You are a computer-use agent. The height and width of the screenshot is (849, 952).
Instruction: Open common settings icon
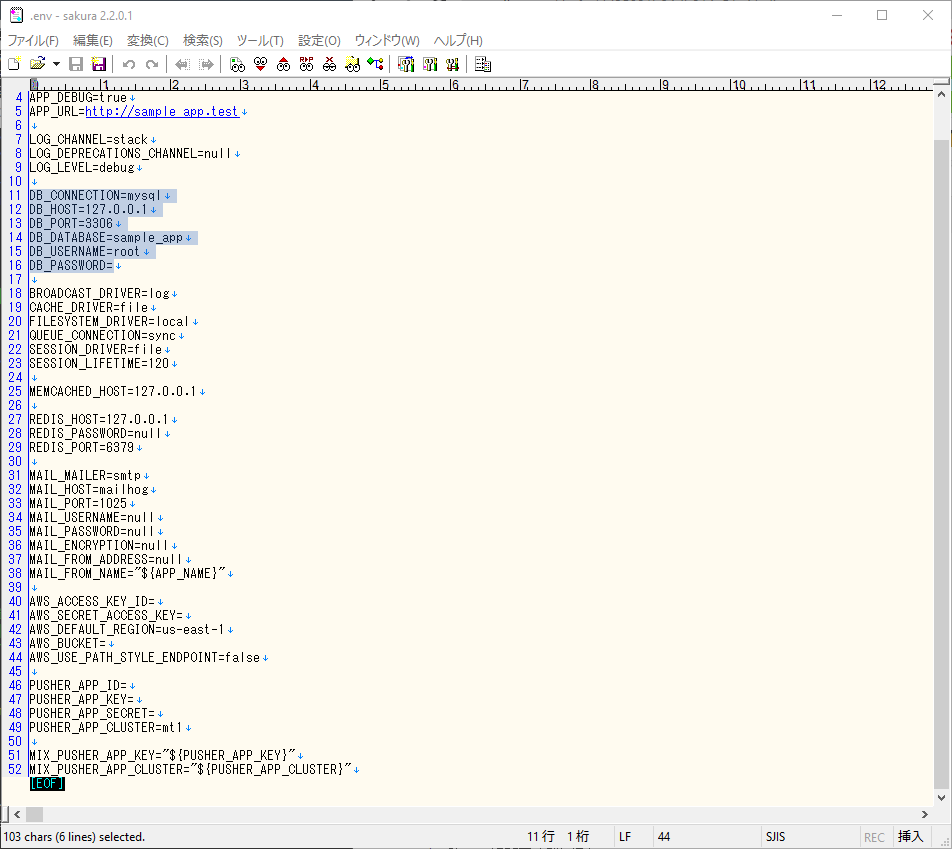click(452, 64)
